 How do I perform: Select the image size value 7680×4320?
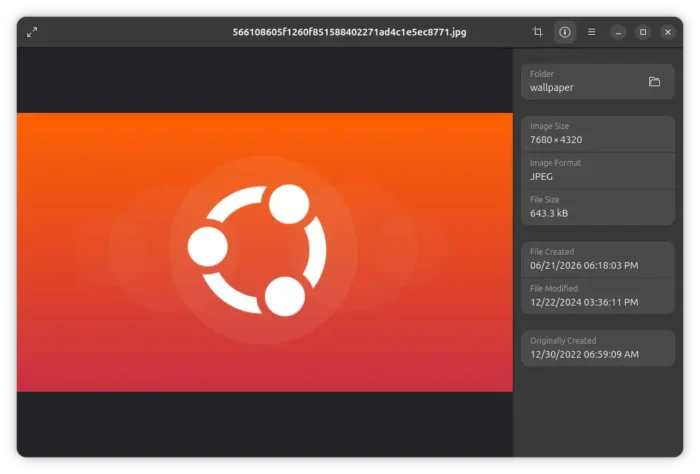point(556,140)
